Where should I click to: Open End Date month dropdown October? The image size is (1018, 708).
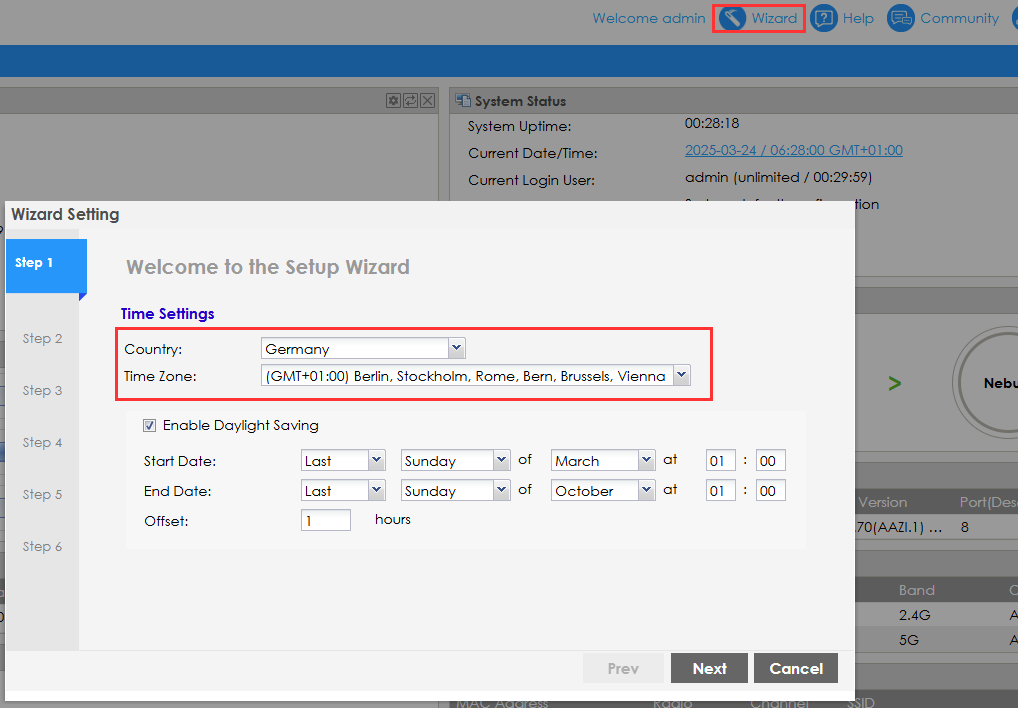(x=603, y=491)
